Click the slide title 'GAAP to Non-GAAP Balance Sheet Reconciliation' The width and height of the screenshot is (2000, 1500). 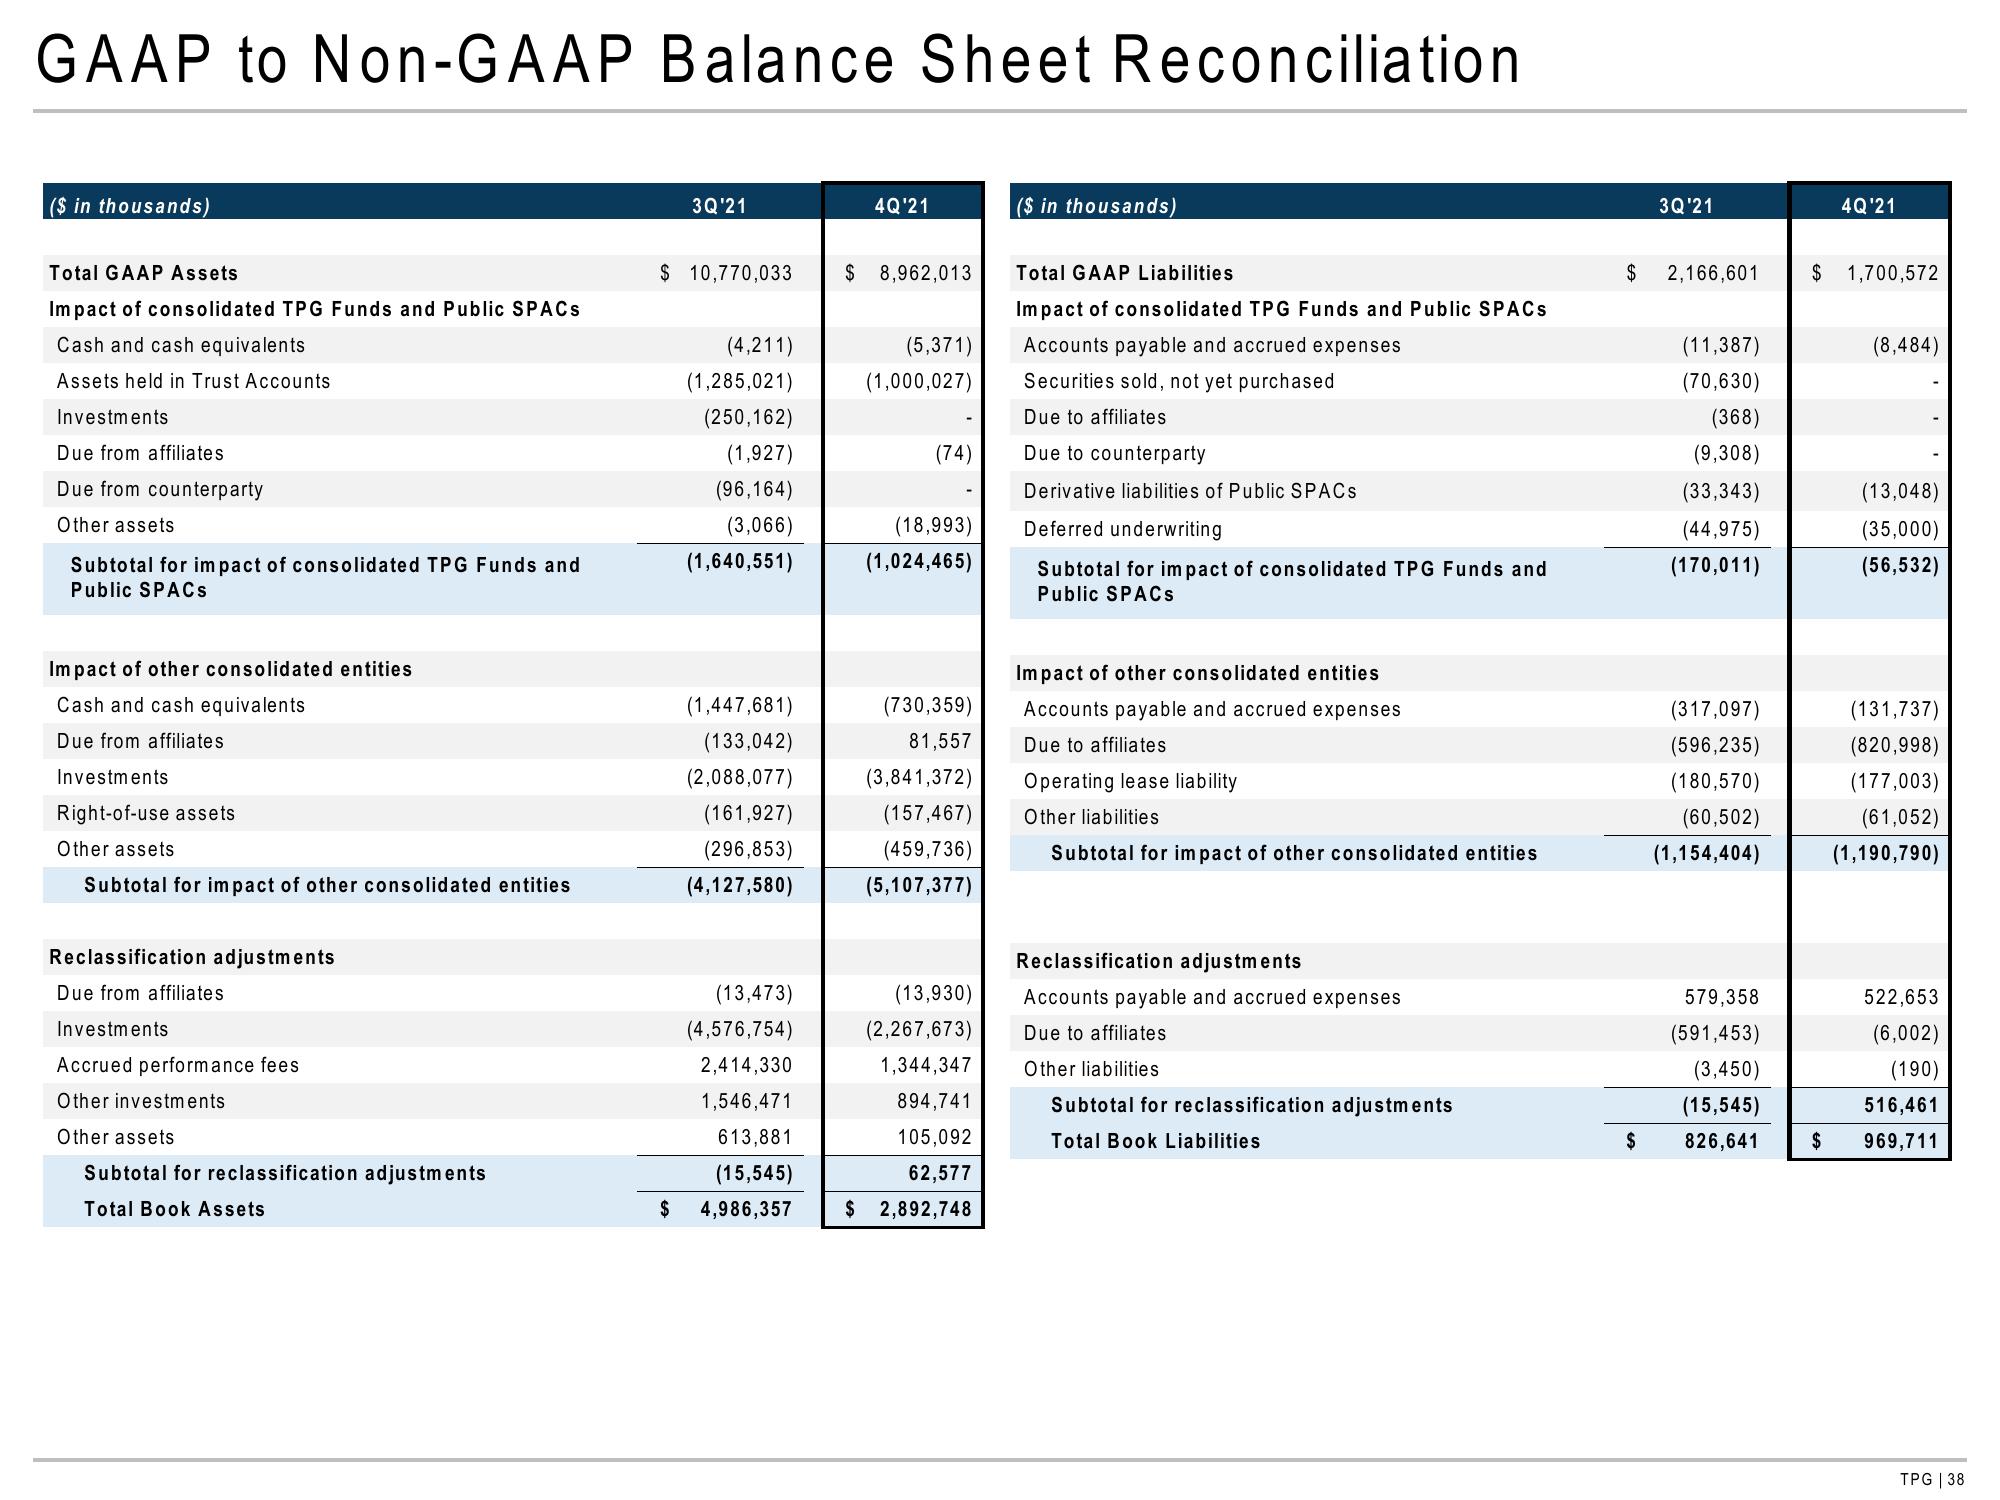pos(778,59)
